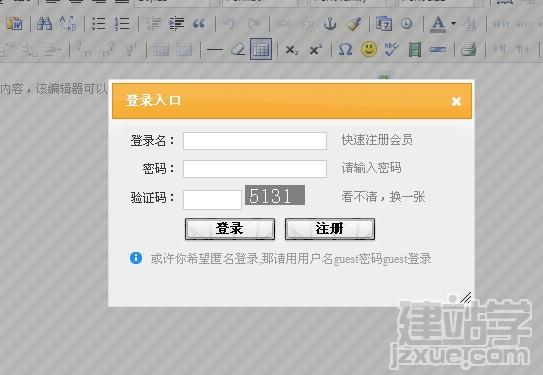Insert current date with the calendar icon
The height and width of the screenshot is (375, 543).
pyautogui.click(x=384, y=24)
